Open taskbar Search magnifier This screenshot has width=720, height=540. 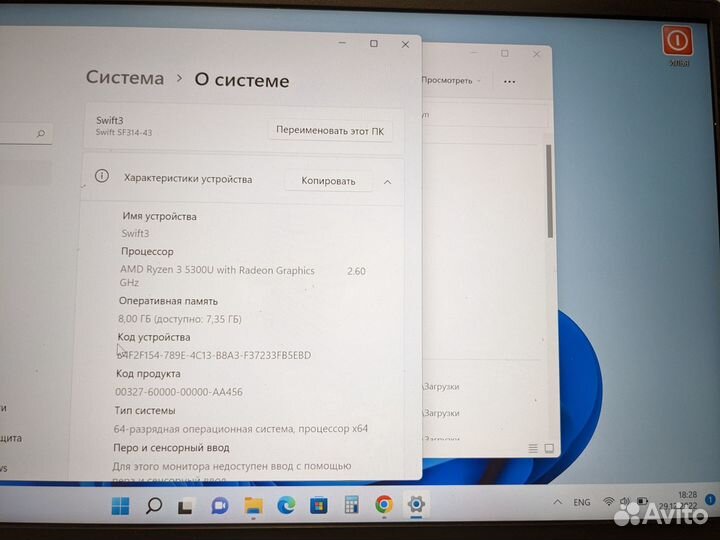pyautogui.click(x=154, y=506)
